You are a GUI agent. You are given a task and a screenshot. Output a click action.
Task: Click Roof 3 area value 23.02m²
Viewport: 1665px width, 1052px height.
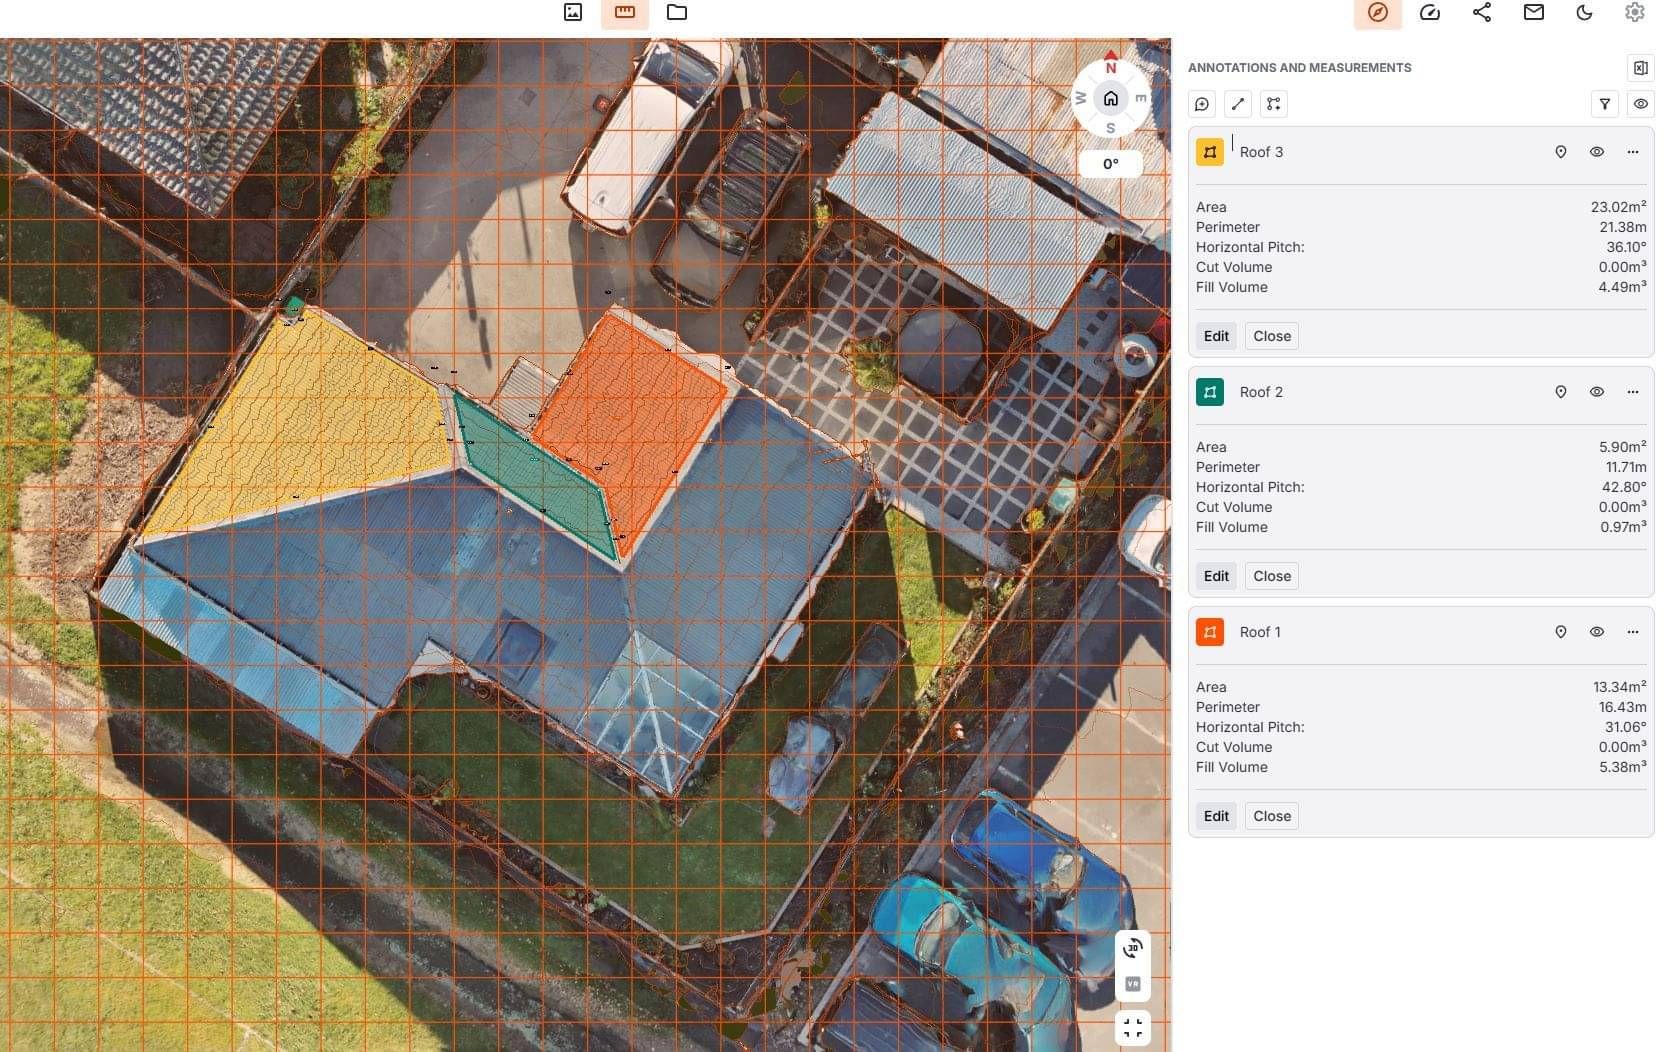tap(1618, 207)
